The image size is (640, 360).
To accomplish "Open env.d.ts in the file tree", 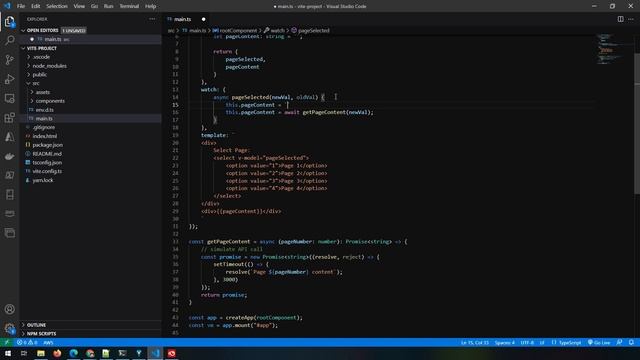I will tap(44, 110).
